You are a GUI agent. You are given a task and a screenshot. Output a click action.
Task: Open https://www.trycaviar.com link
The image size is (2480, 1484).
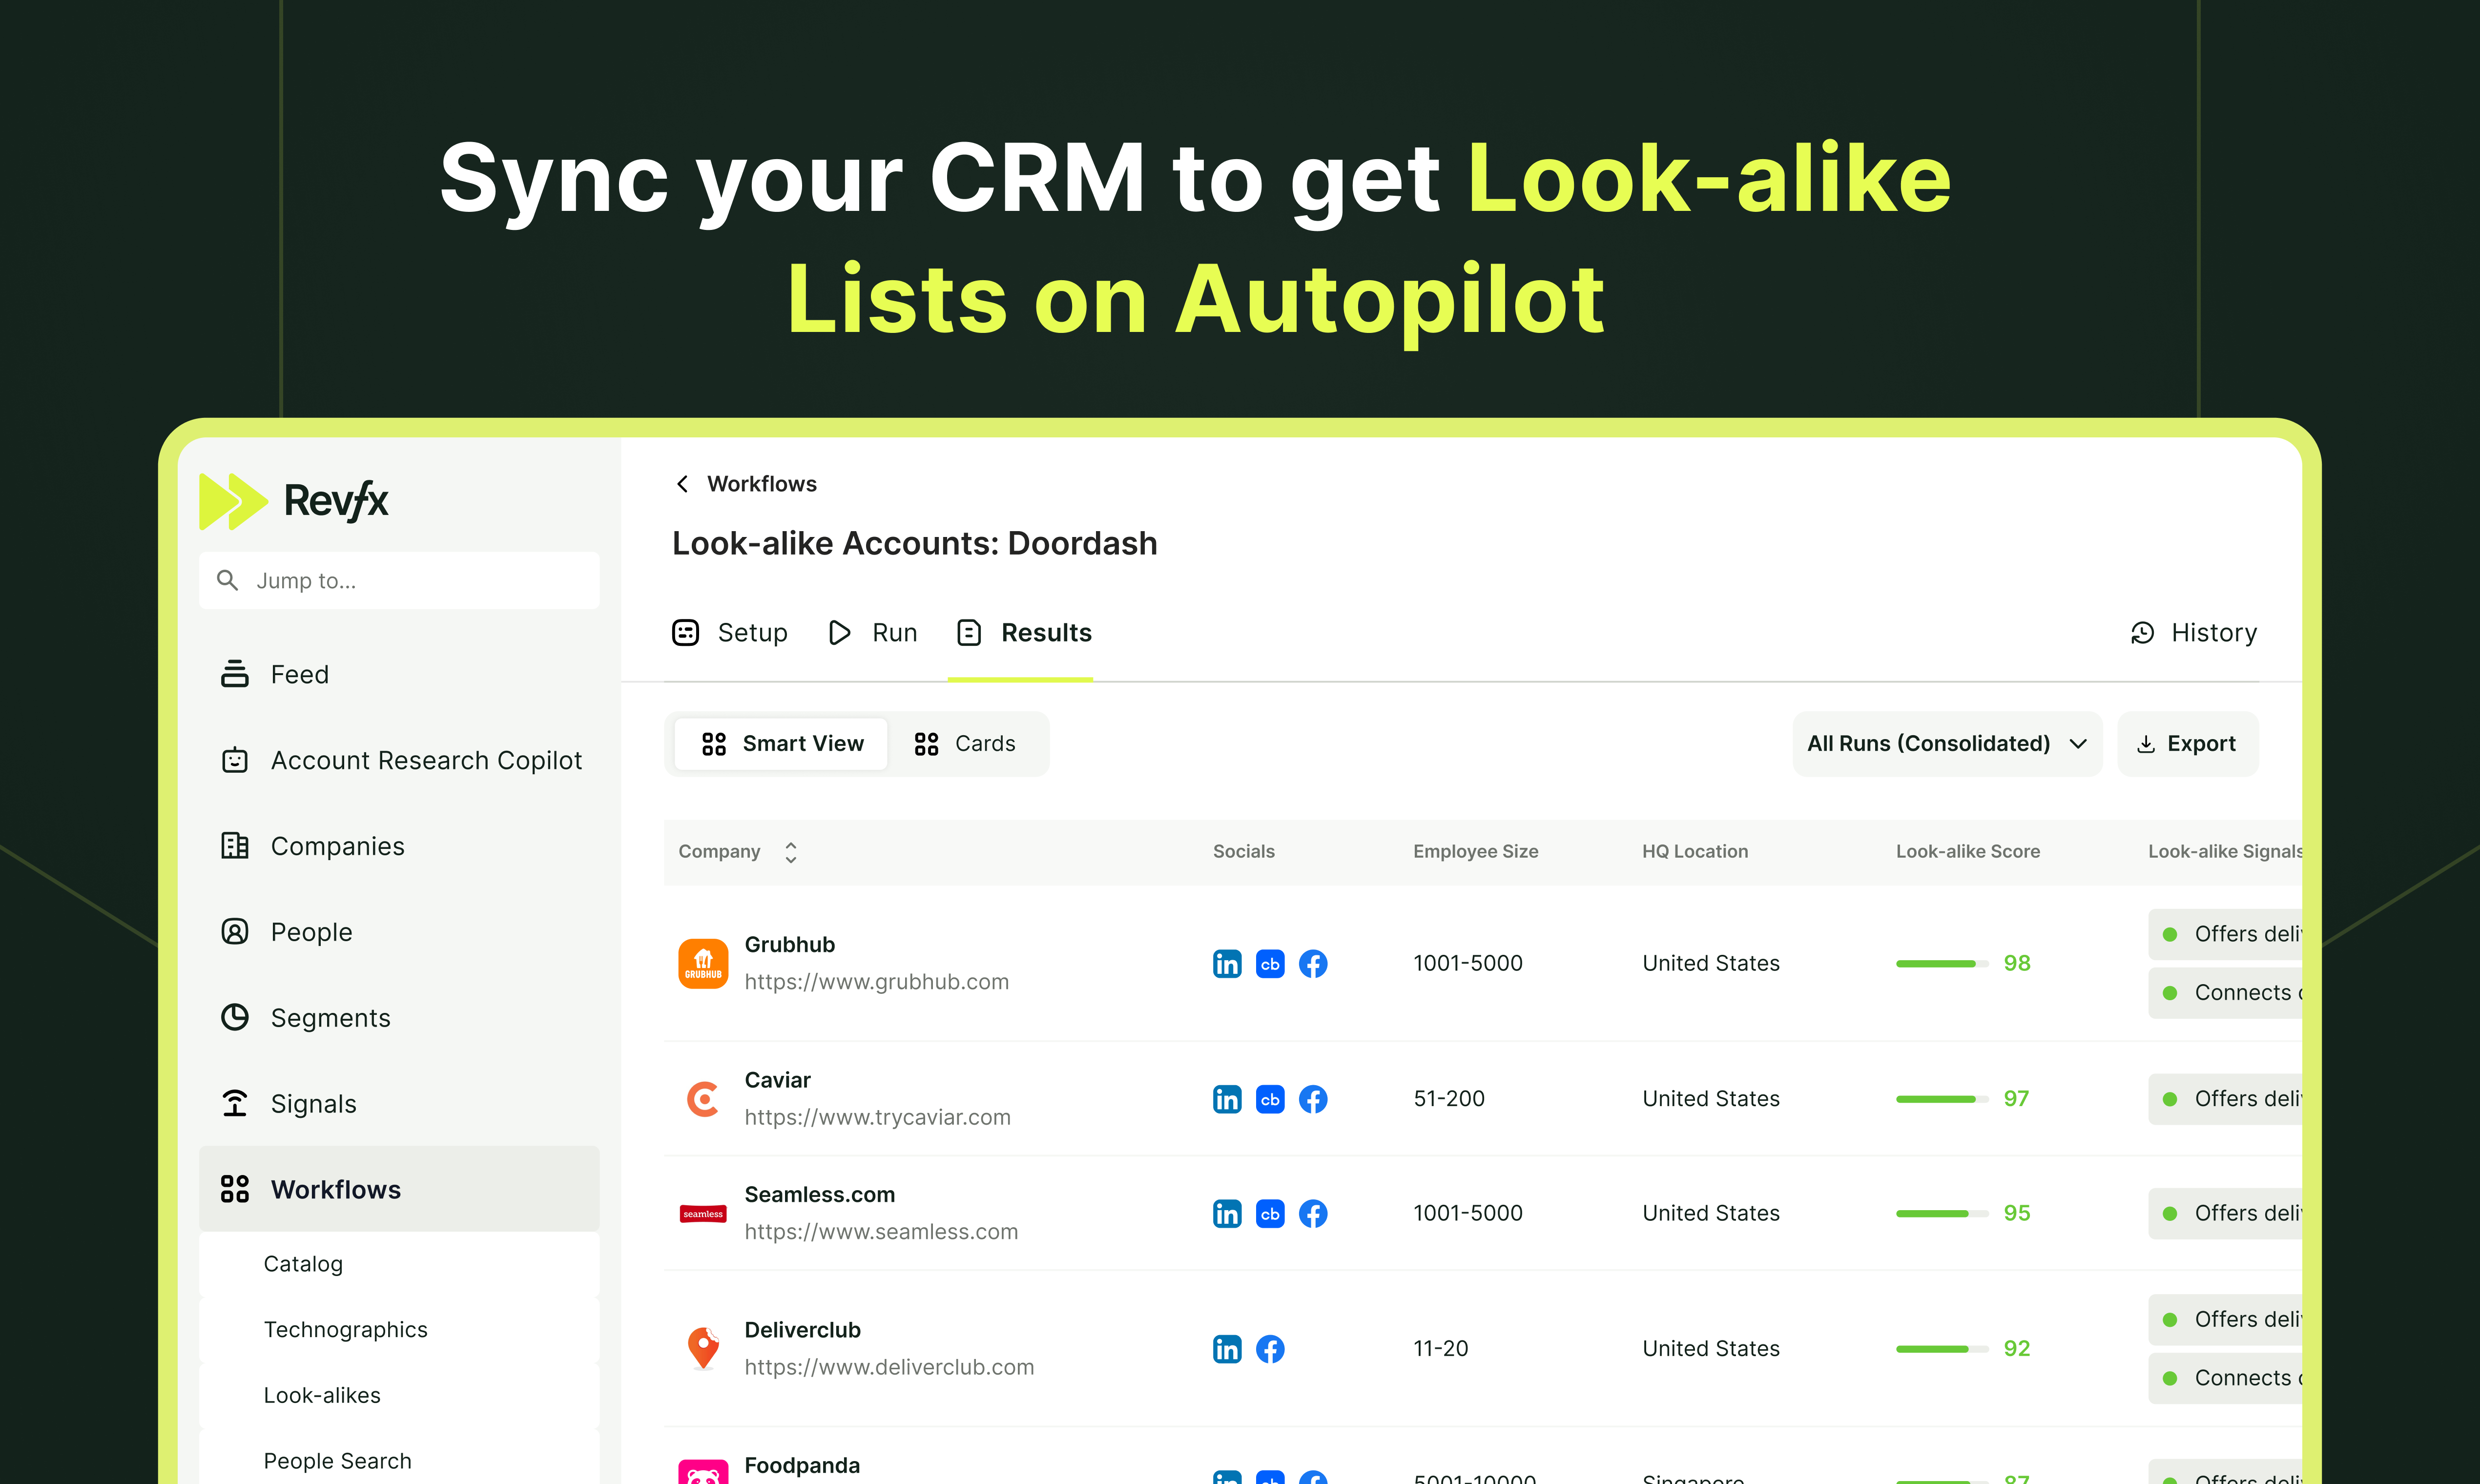pyautogui.click(x=878, y=1117)
